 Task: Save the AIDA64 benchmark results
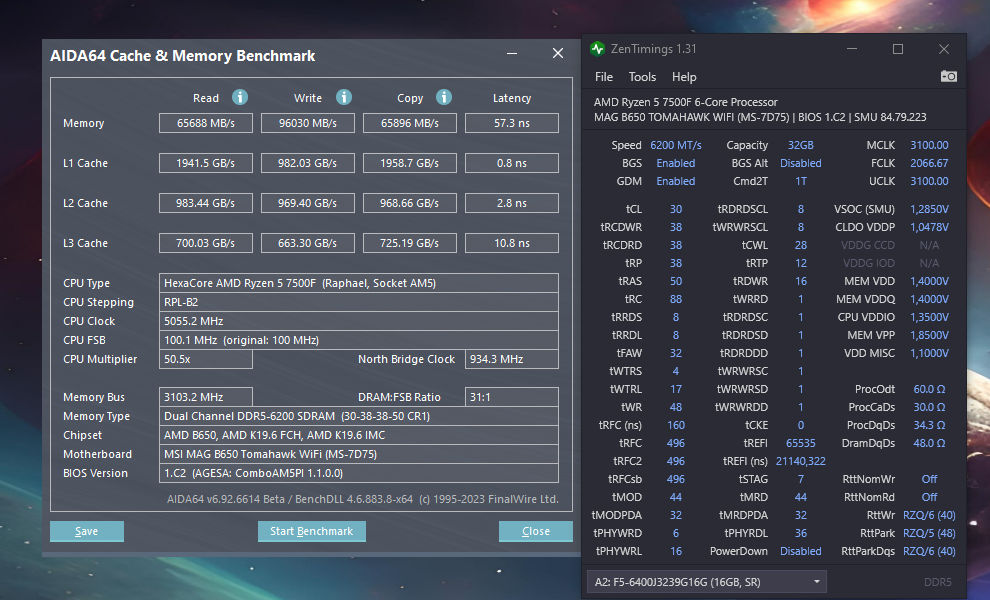tap(86, 531)
